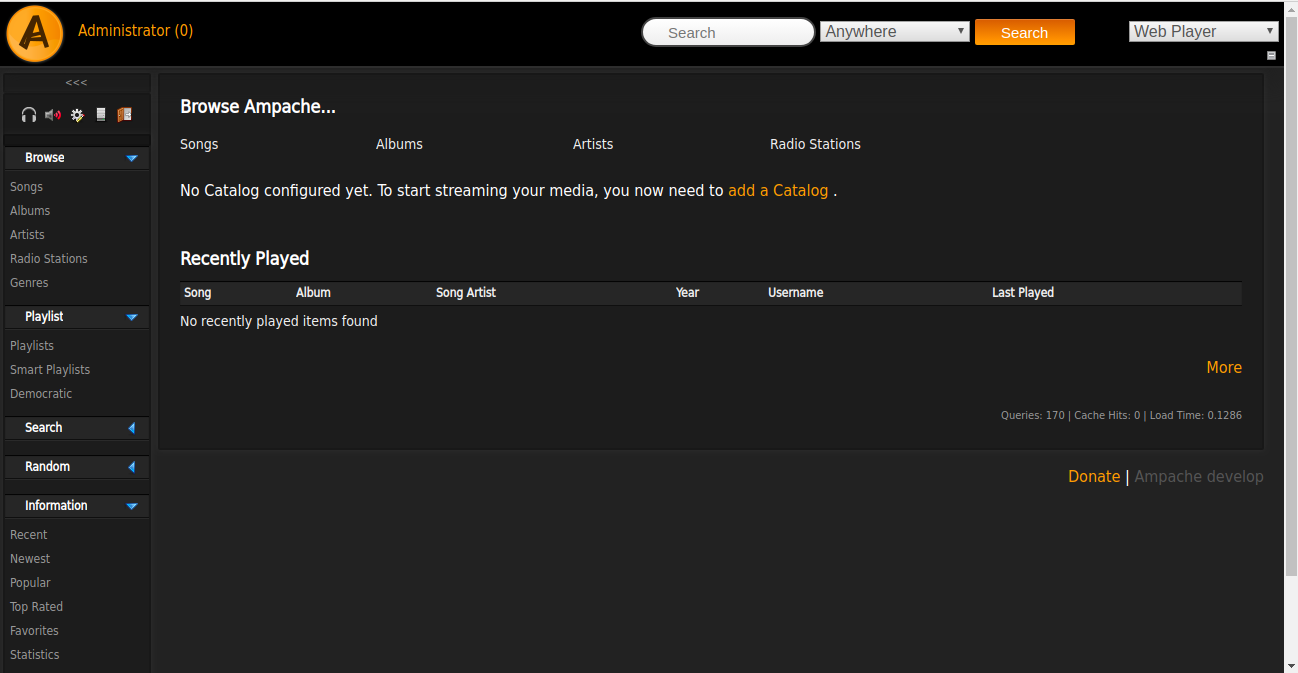The image size is (1298, 673).
Task: Select Songs in the sidebar
Action: click(x=26, y=187)
